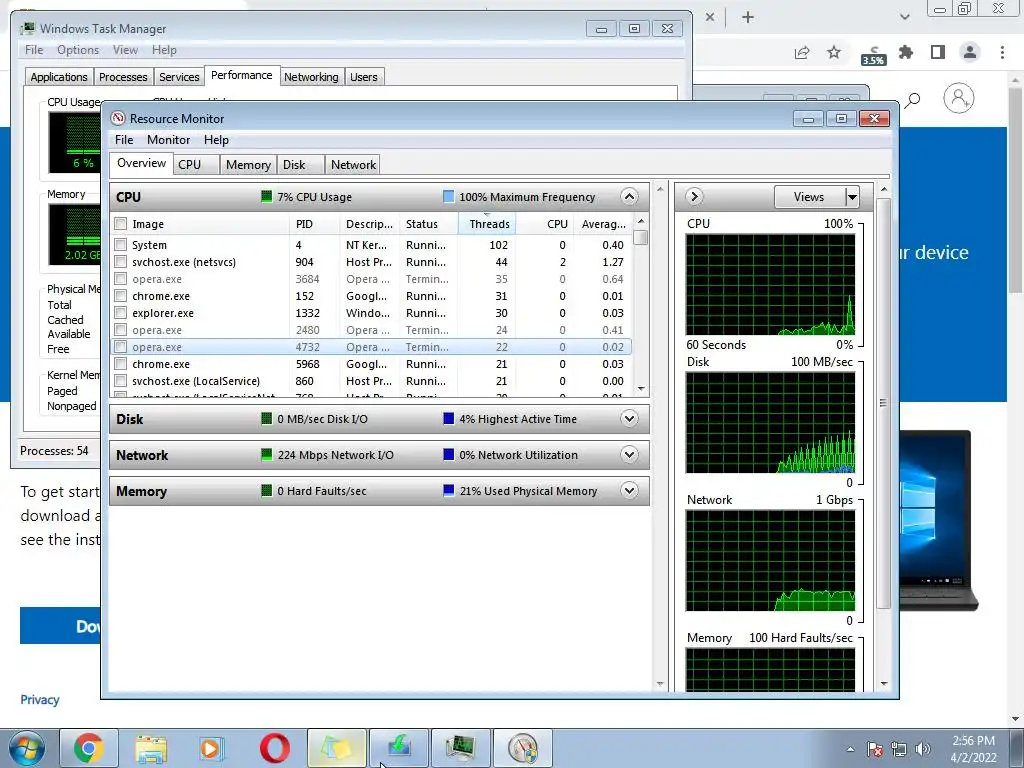Sort process list by Status column
The height and width of the screenshot is (768, 1024).
[428, 224]
